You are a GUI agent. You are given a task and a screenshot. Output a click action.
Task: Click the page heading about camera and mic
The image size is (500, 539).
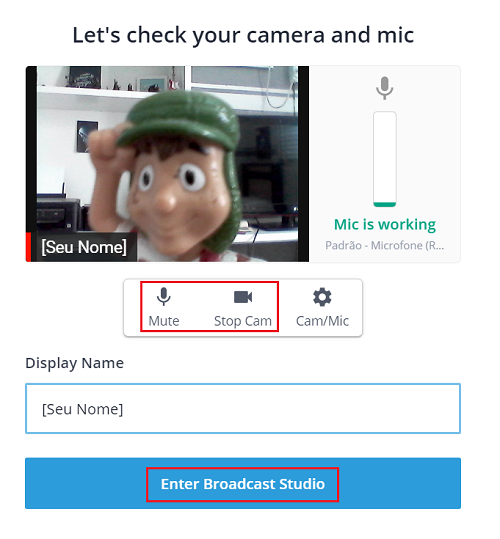[243, 35]
